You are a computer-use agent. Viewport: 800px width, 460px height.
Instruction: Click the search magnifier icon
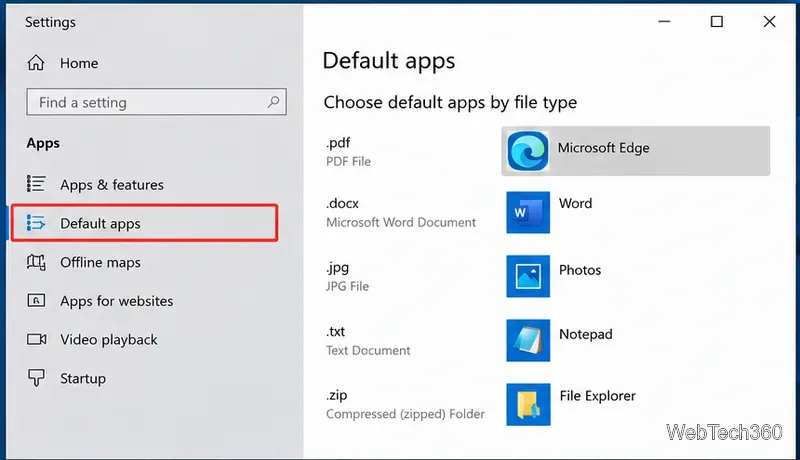pyautogui.click(x=273, y=101)
